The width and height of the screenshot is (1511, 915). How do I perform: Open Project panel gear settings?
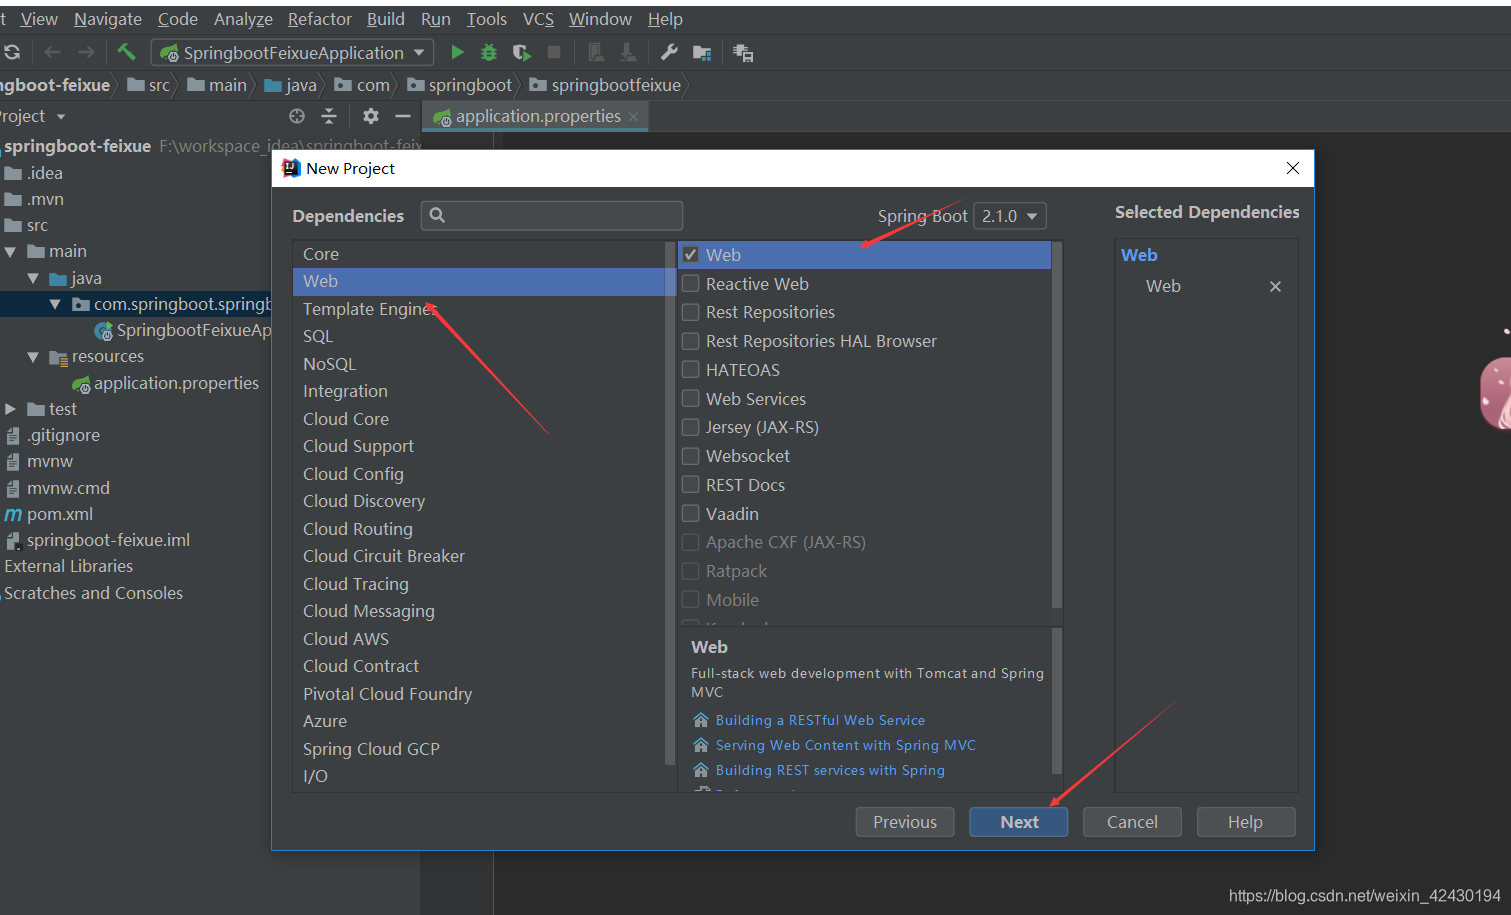point(371,116)
